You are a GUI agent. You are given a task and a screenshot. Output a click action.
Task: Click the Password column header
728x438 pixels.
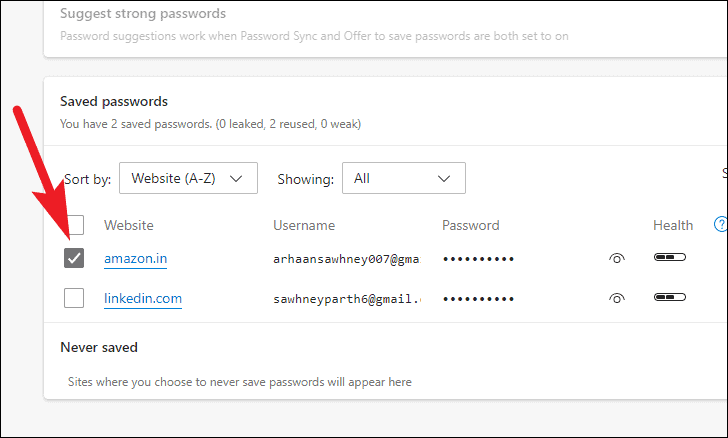point(470,225)
